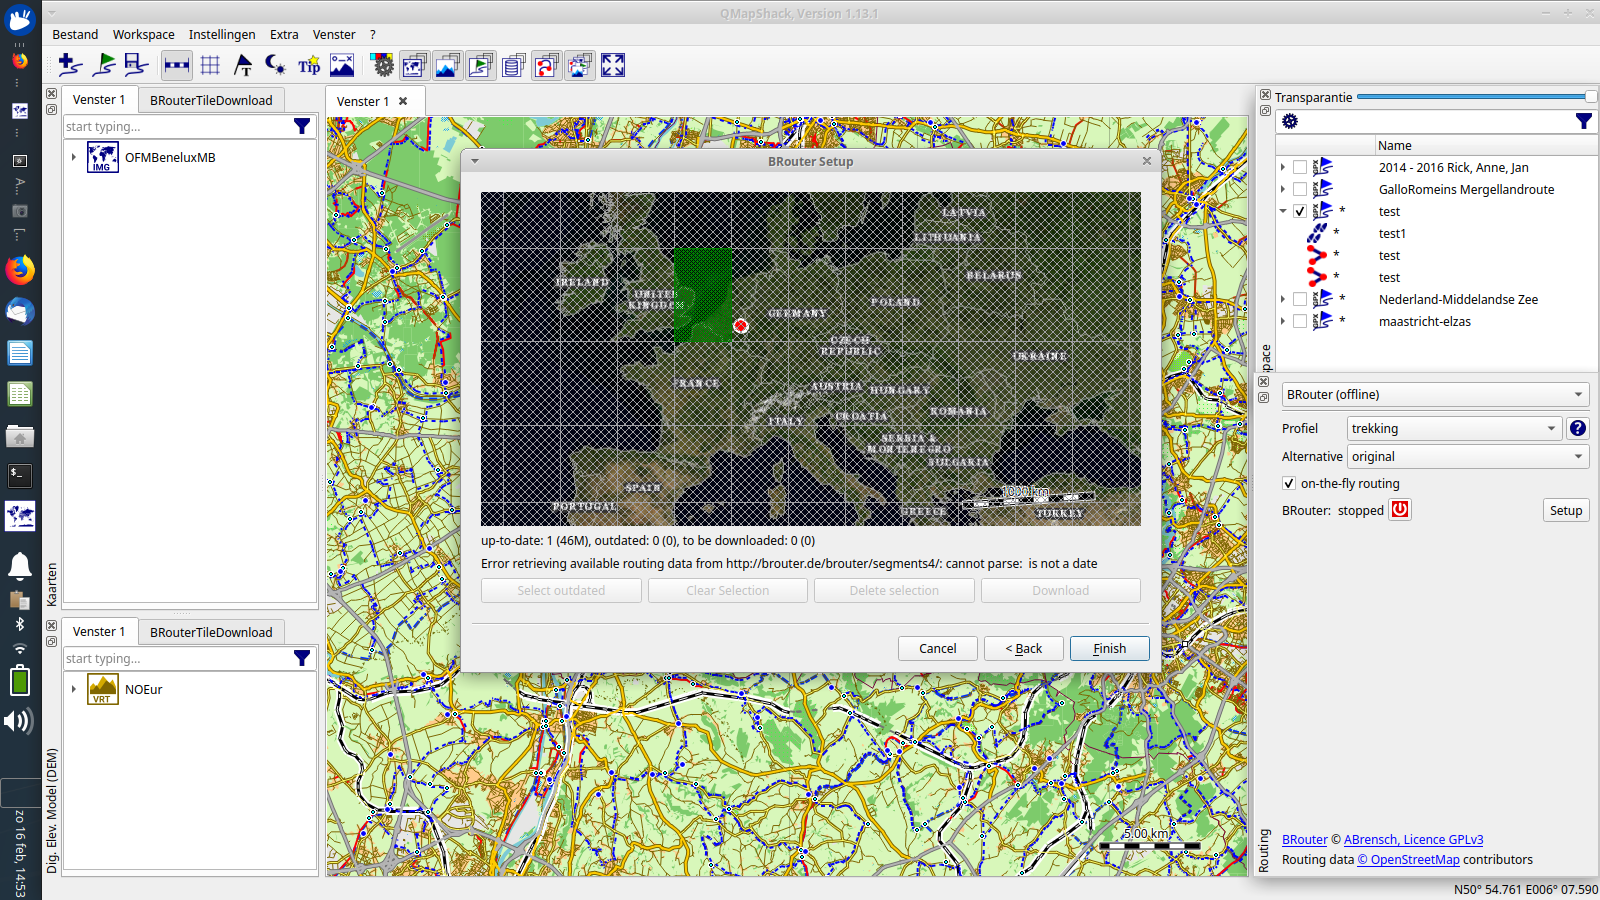Click the Kaarten 'start typing...' filter field

pos(177,126)
